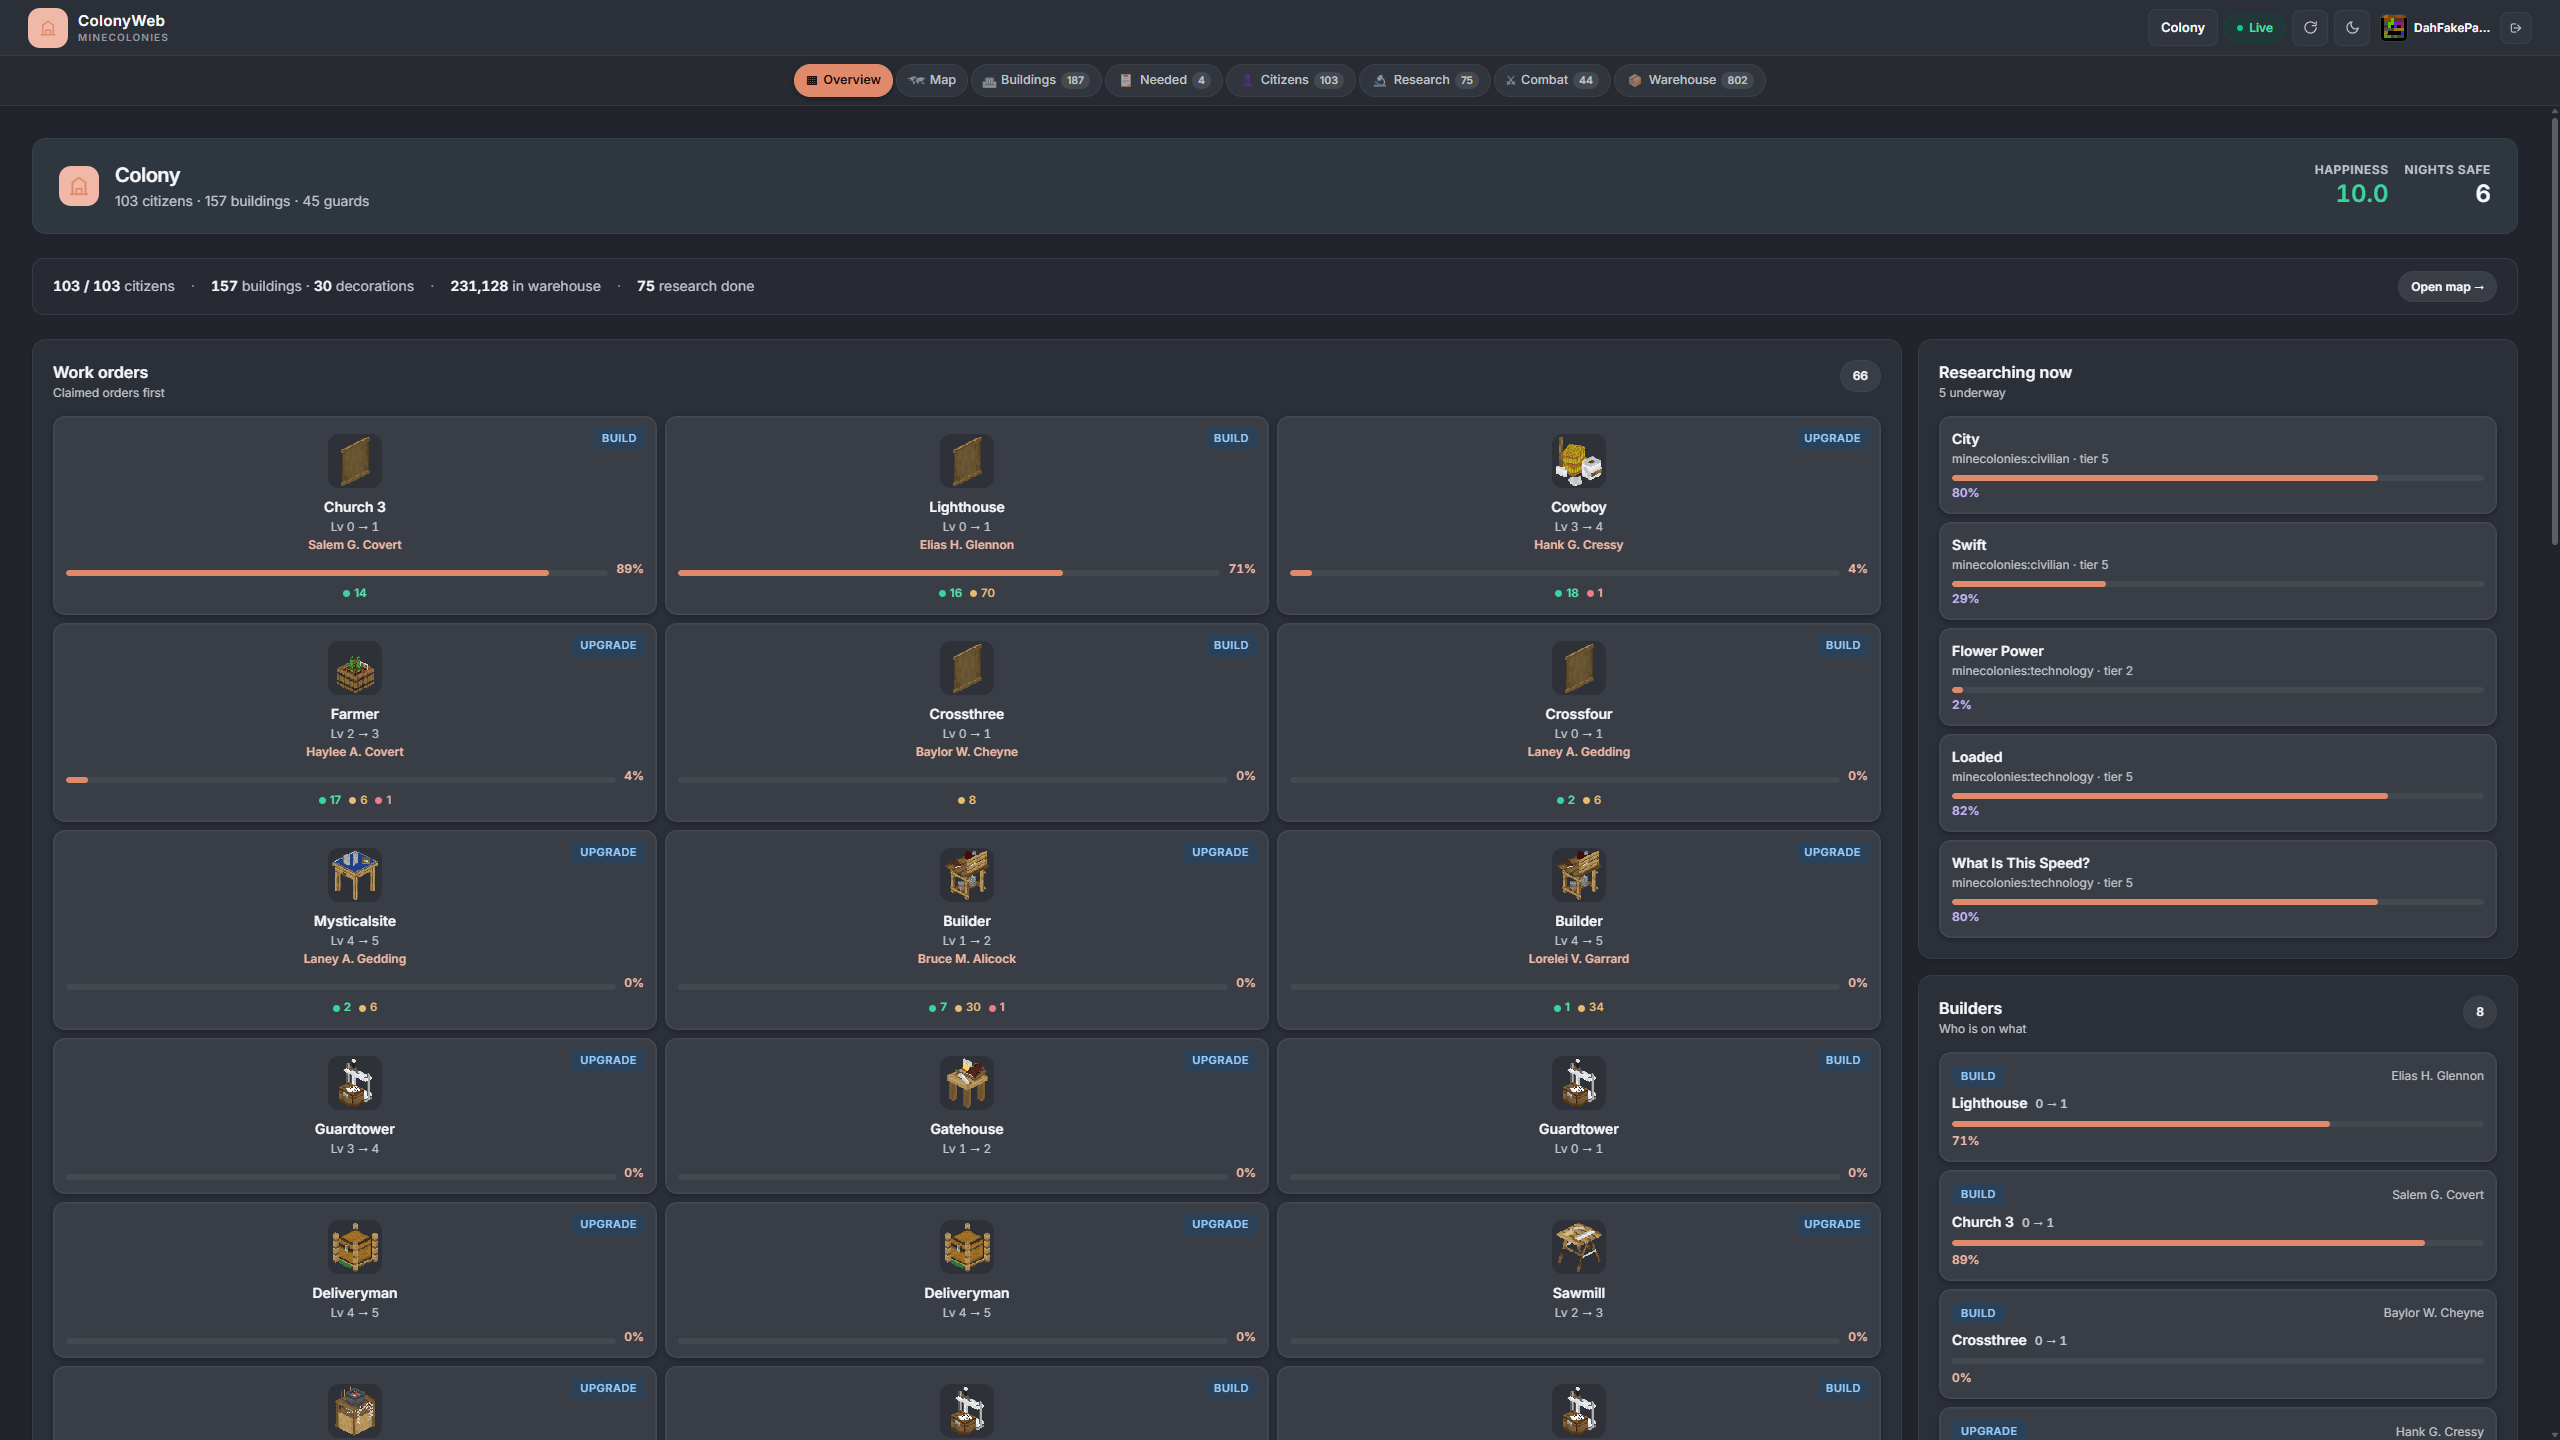
Task: Click the Lighthouse work order building icon
Action: coord(967,461)
